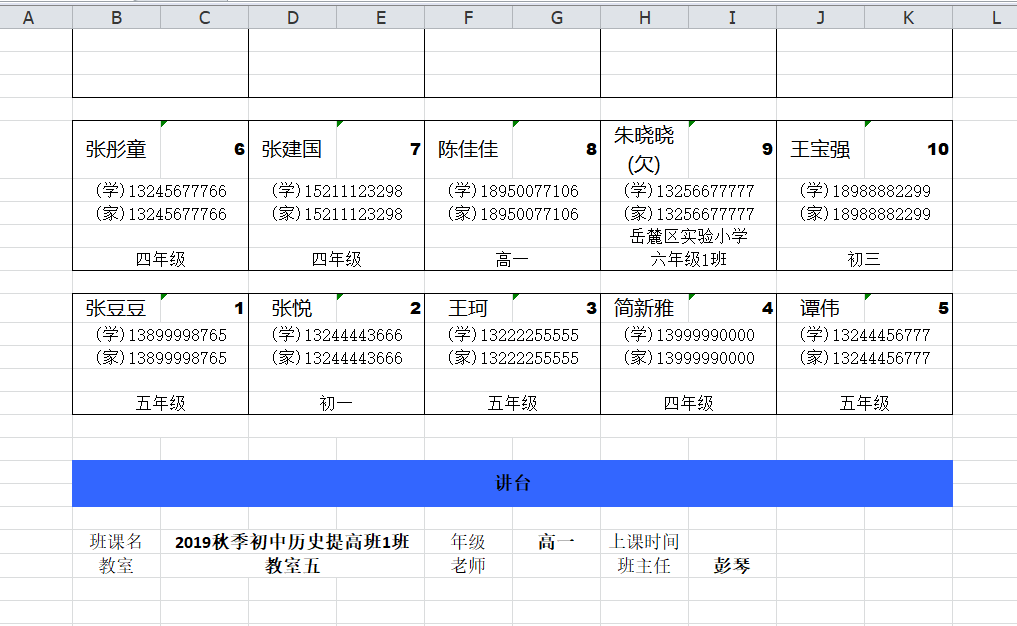Click the blue 讲台 merged cell
This screenshot has height=626, width=1017.
point(512,483)
